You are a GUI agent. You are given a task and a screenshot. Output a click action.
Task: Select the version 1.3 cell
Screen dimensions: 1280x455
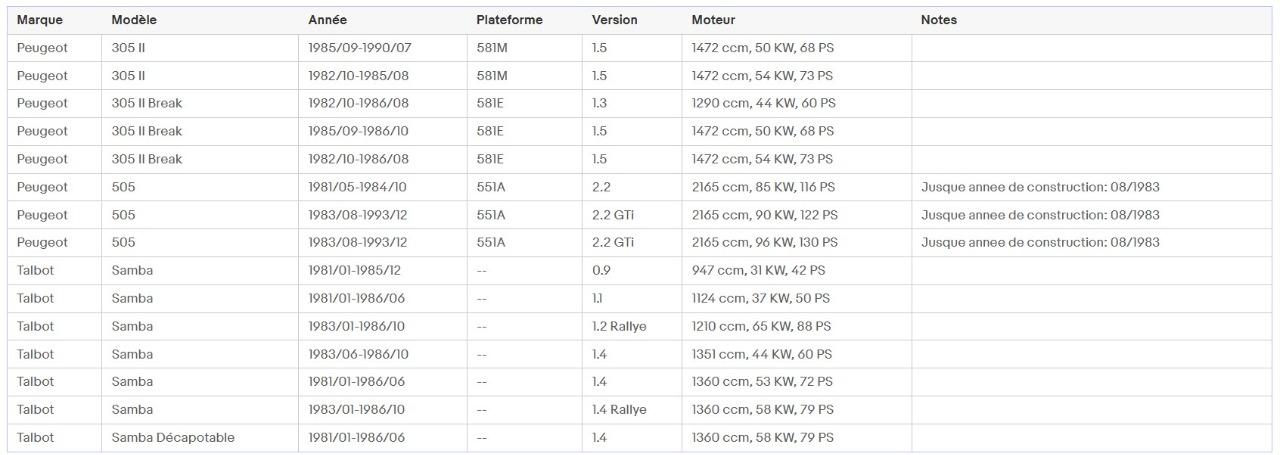click(599, 103)
